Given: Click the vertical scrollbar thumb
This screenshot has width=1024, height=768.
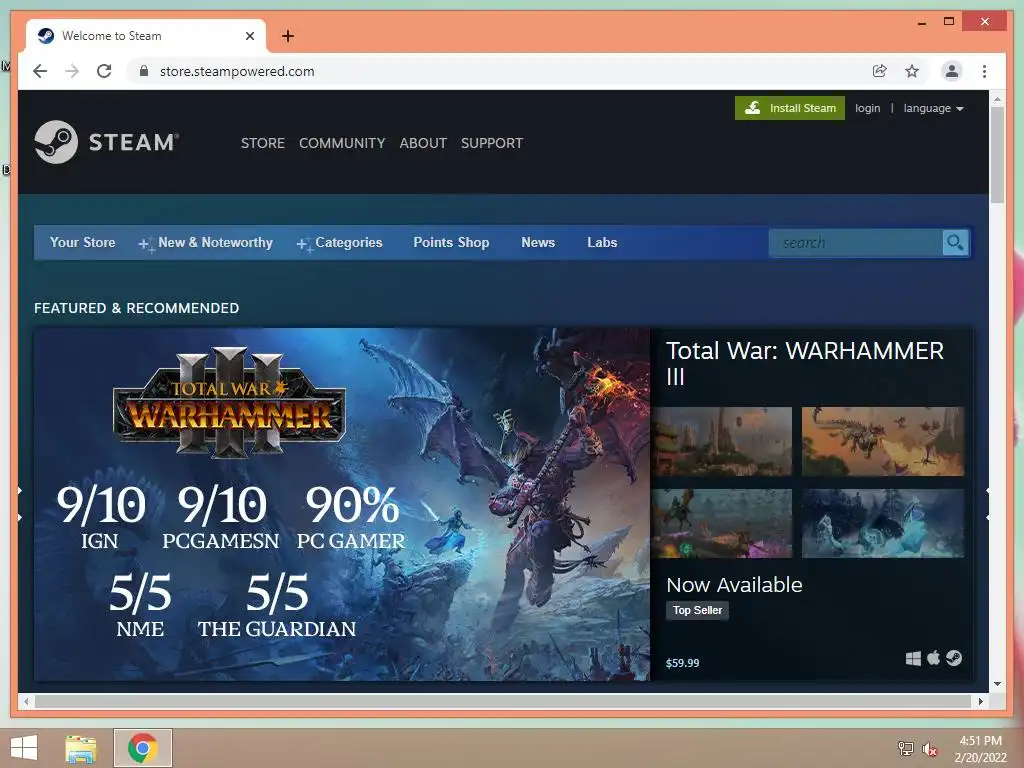Looking at the screenshot, I should pos(997,155).
